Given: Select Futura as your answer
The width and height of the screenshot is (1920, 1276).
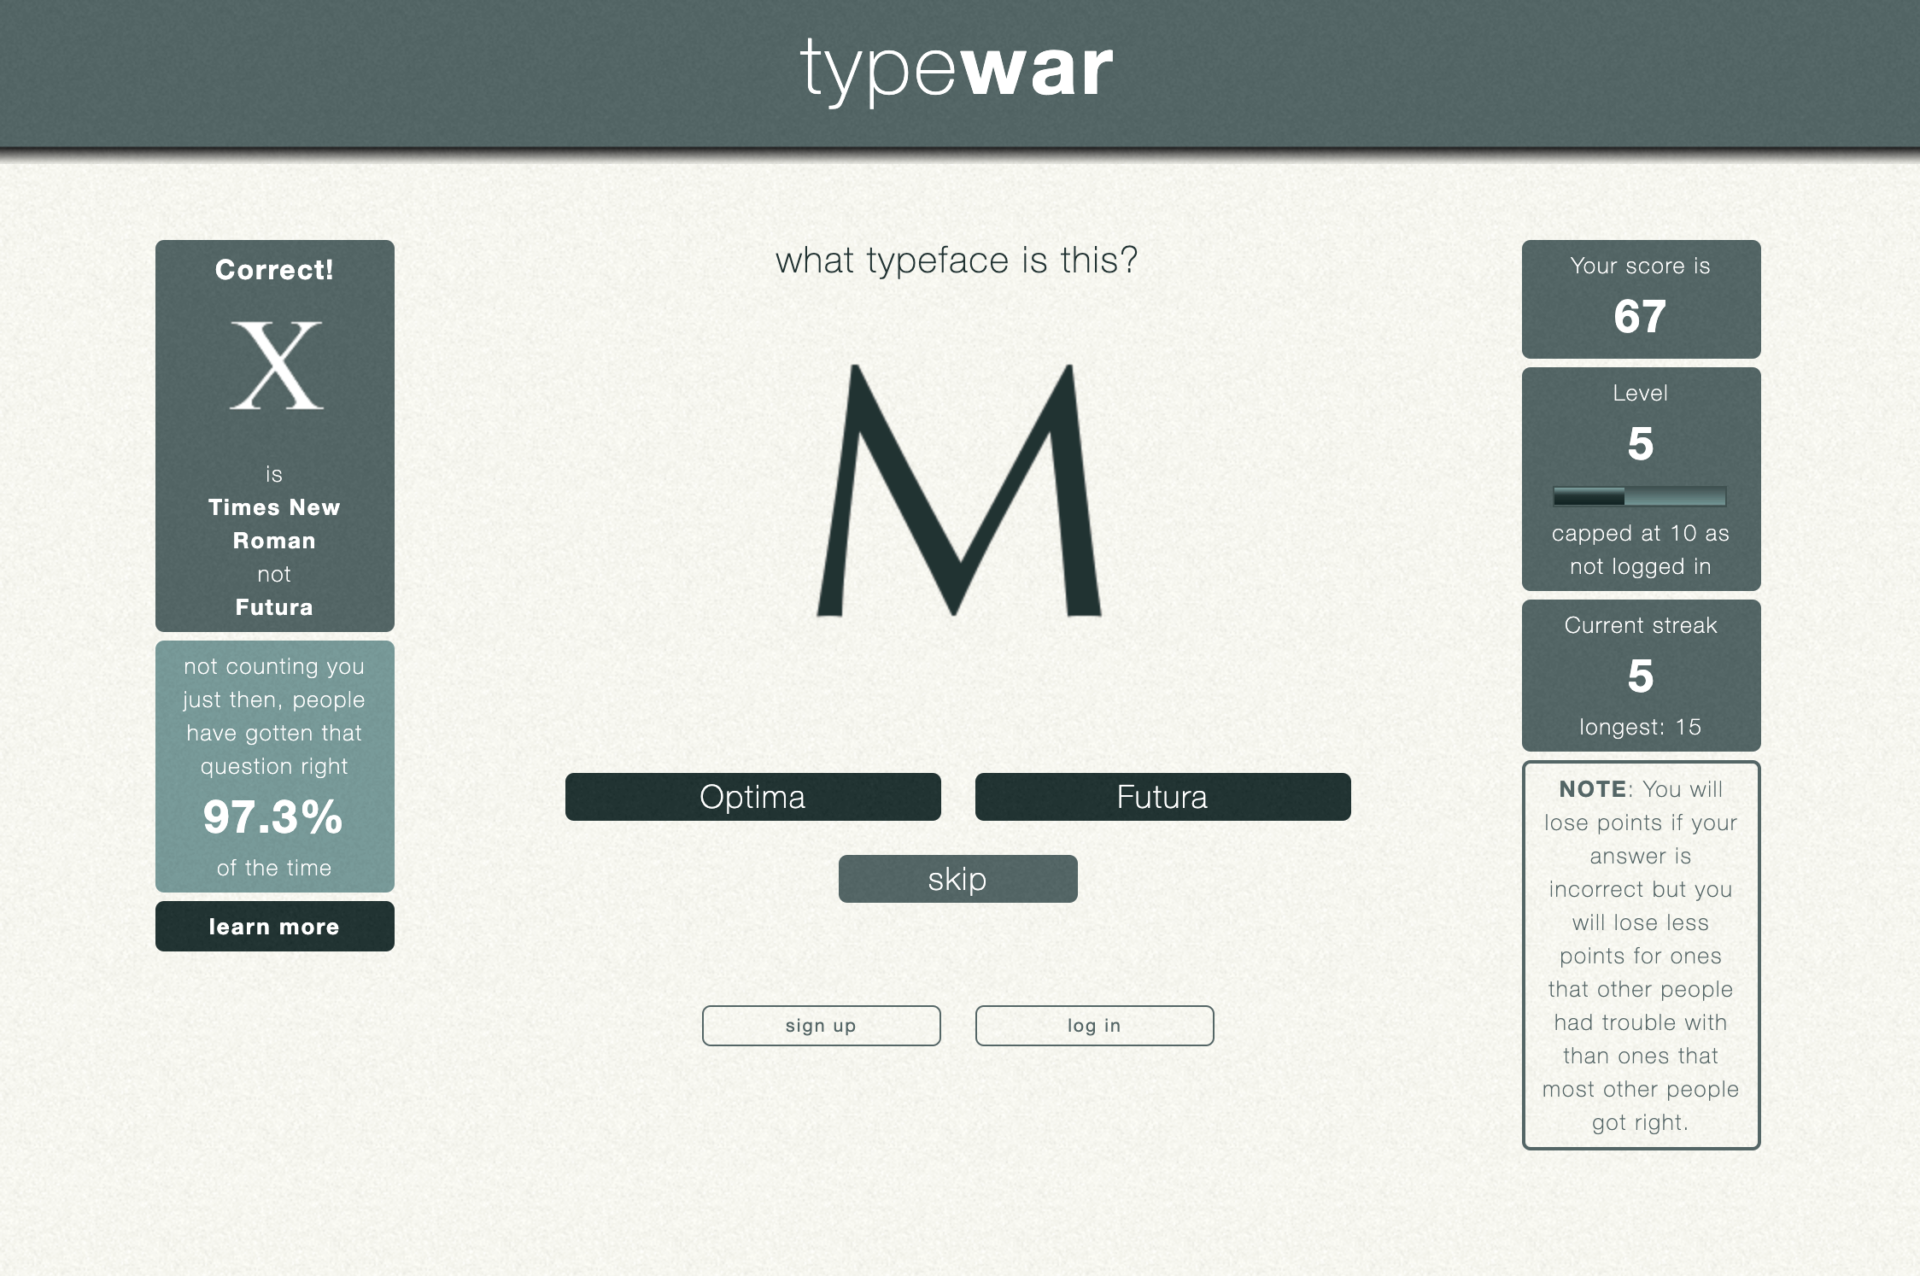Looking at the screenshot, I should point(1162,797).
